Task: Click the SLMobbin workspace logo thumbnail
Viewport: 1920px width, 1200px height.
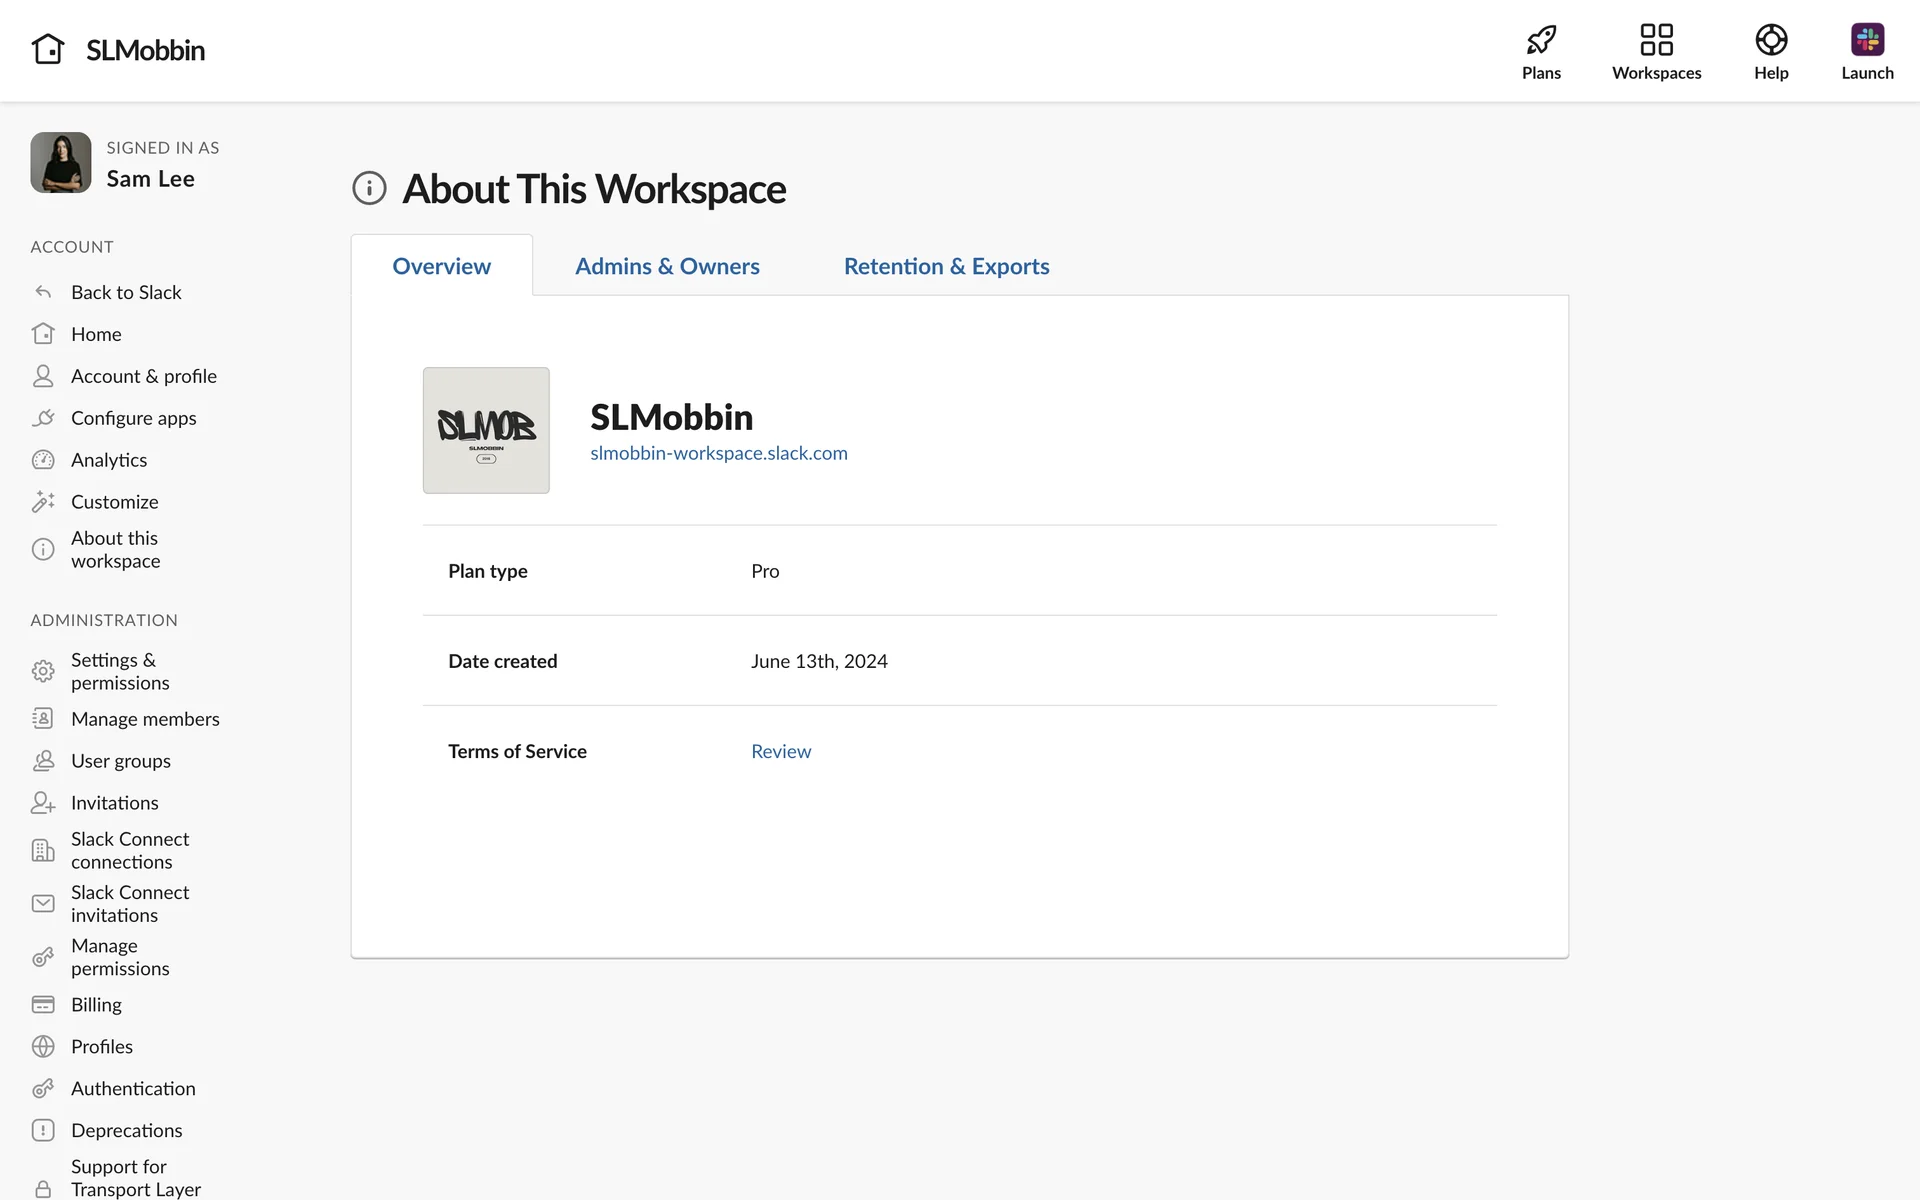Action: click(x=486, y=430)
